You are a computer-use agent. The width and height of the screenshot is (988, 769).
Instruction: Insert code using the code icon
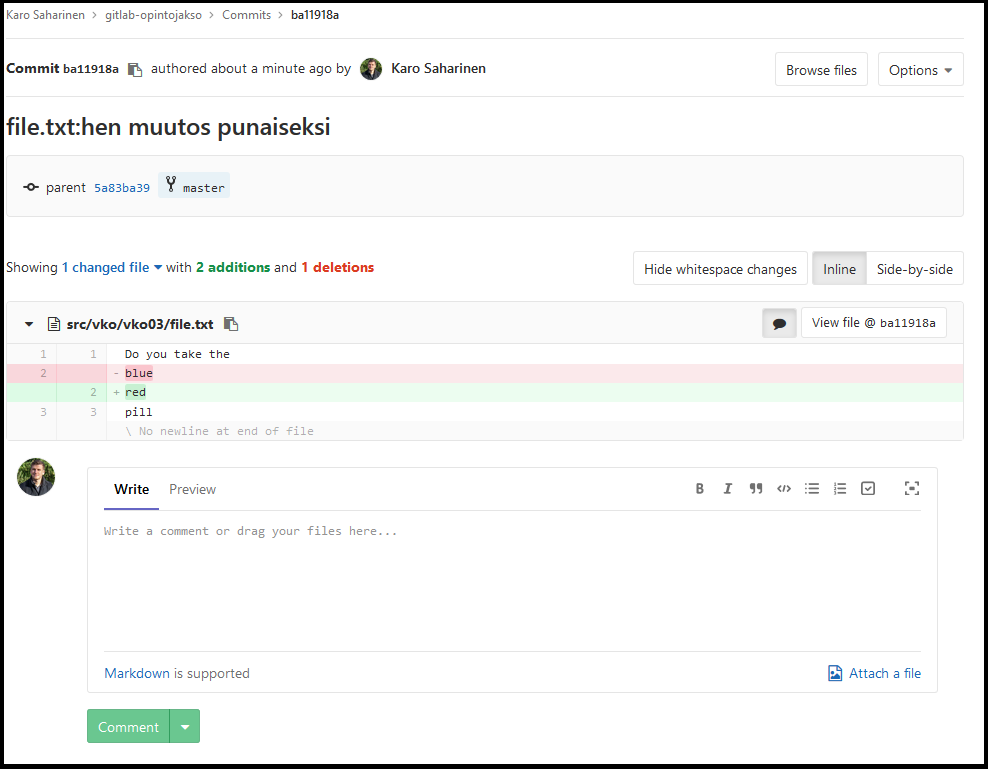click(784, 489)
